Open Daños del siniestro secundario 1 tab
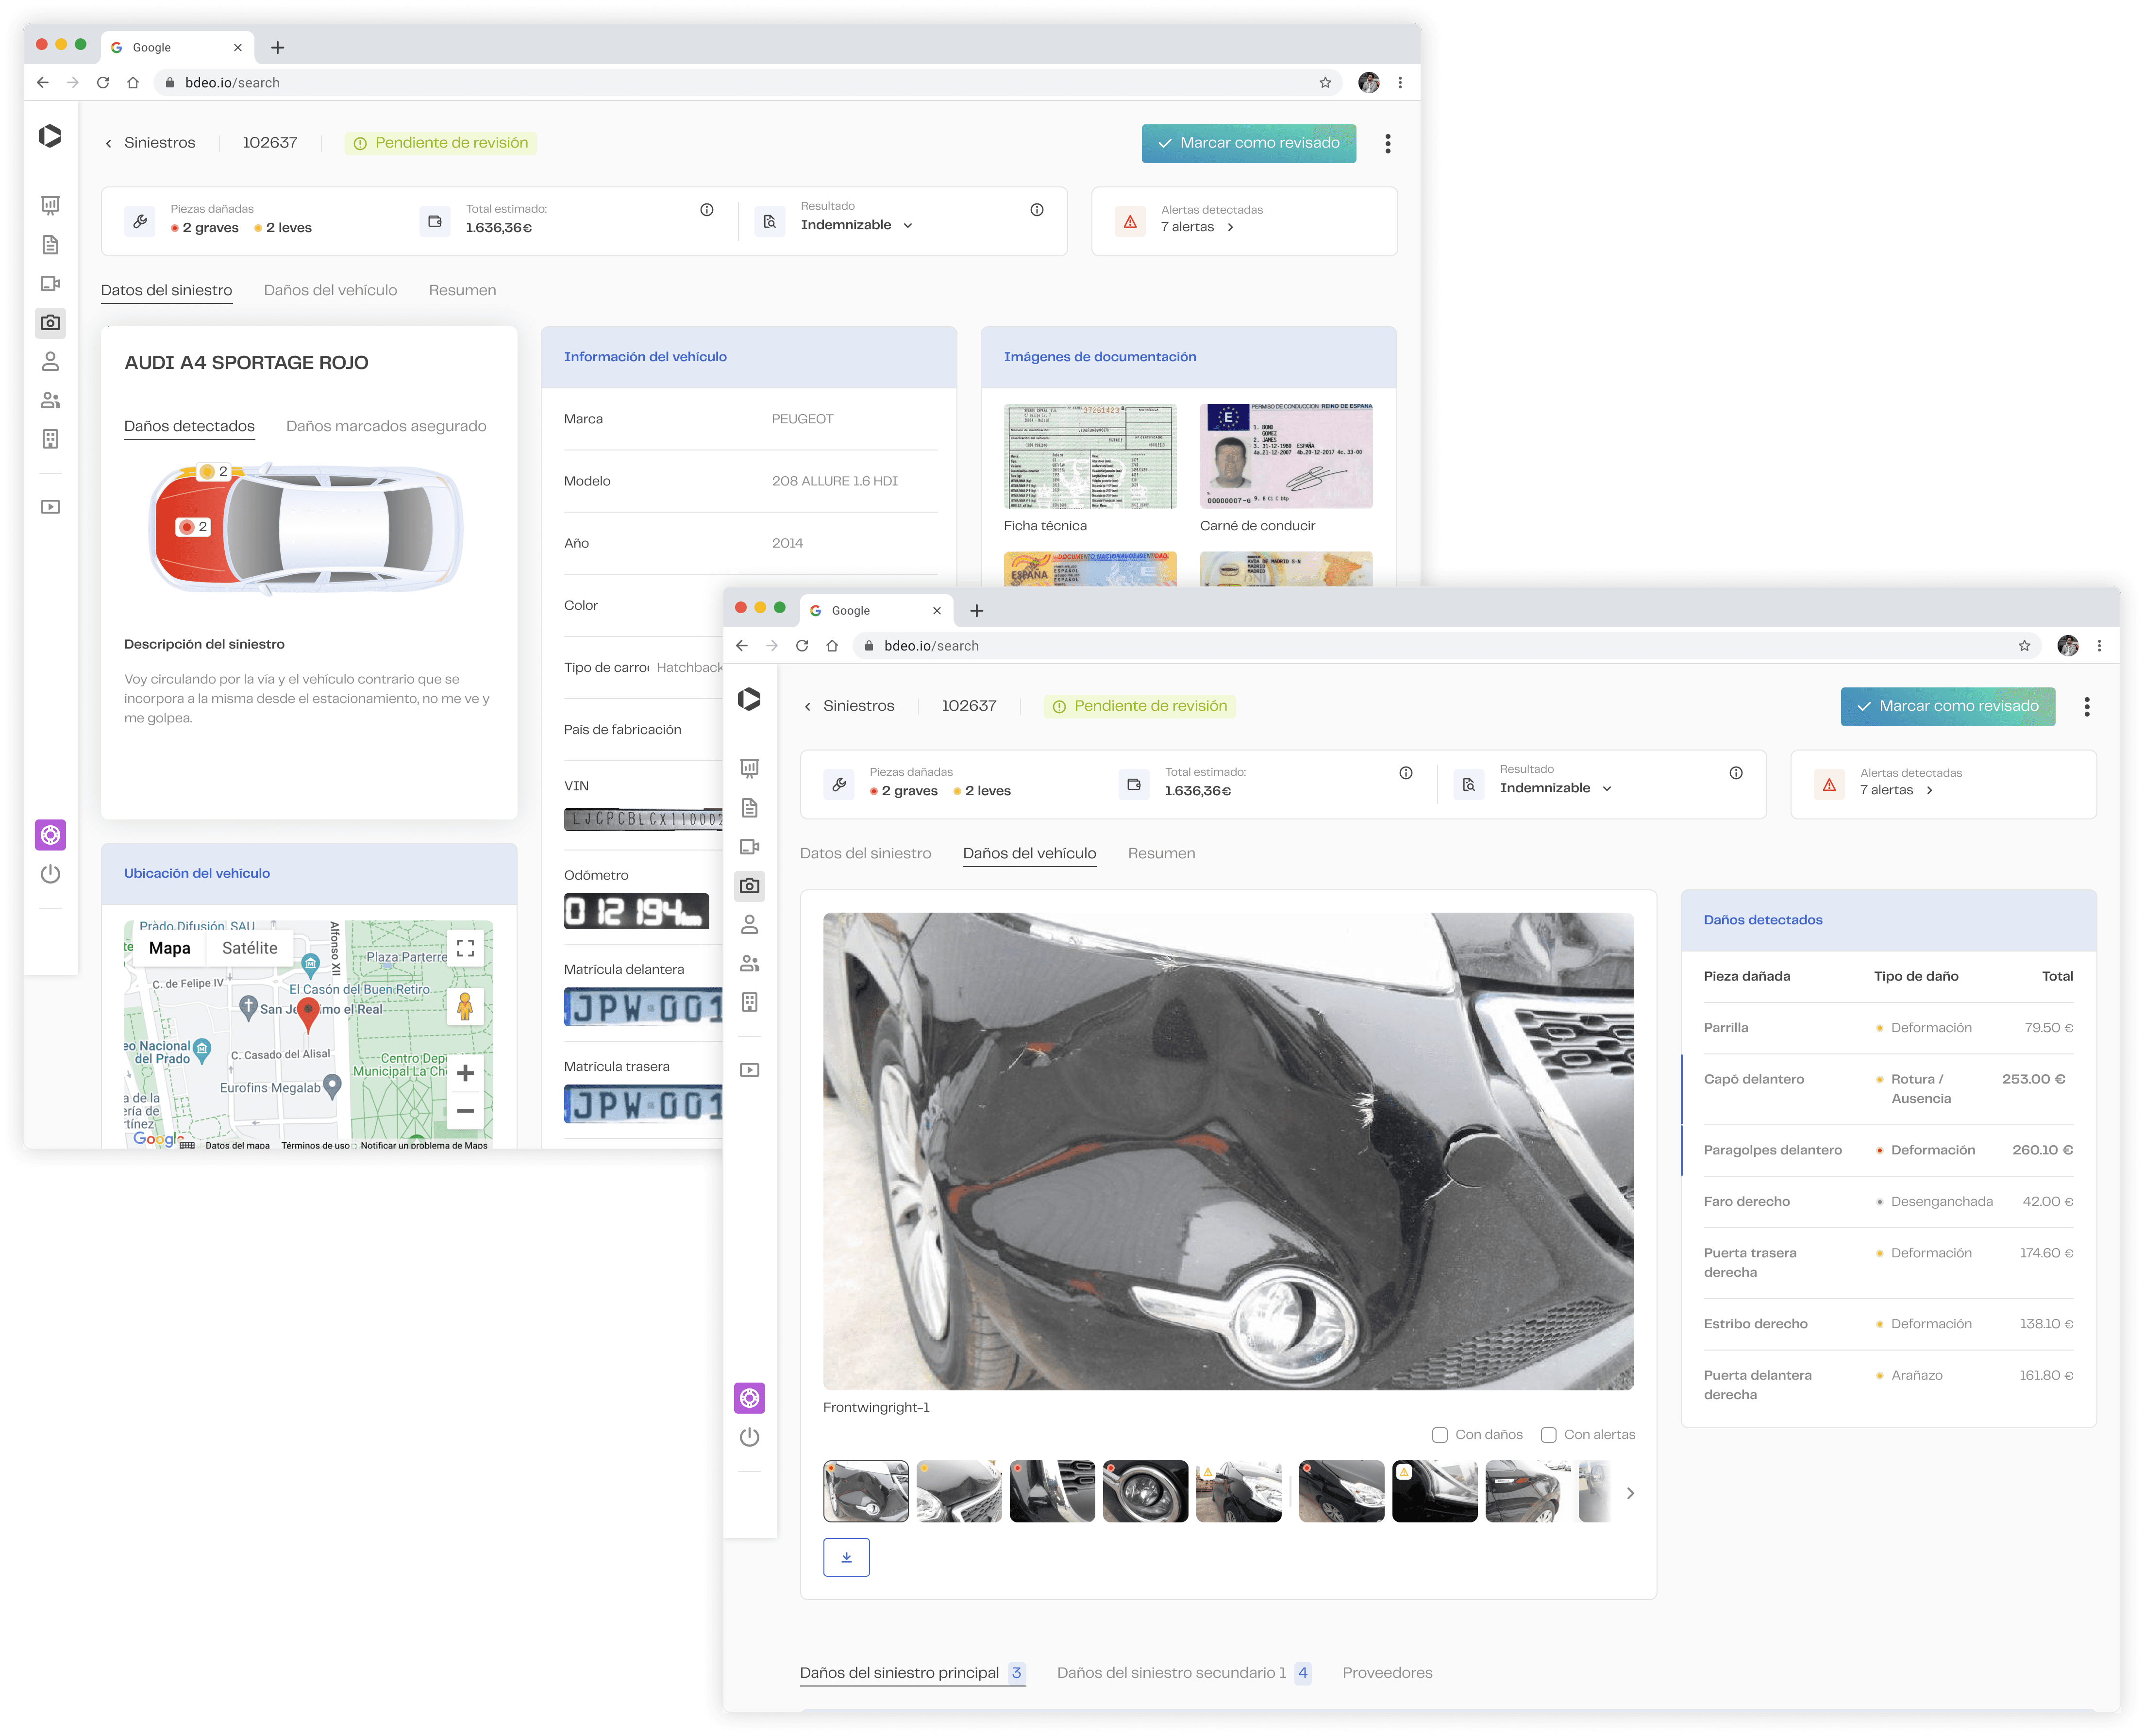2144x1736 pixels. pyautogui.click(x=1171, y=1672)
